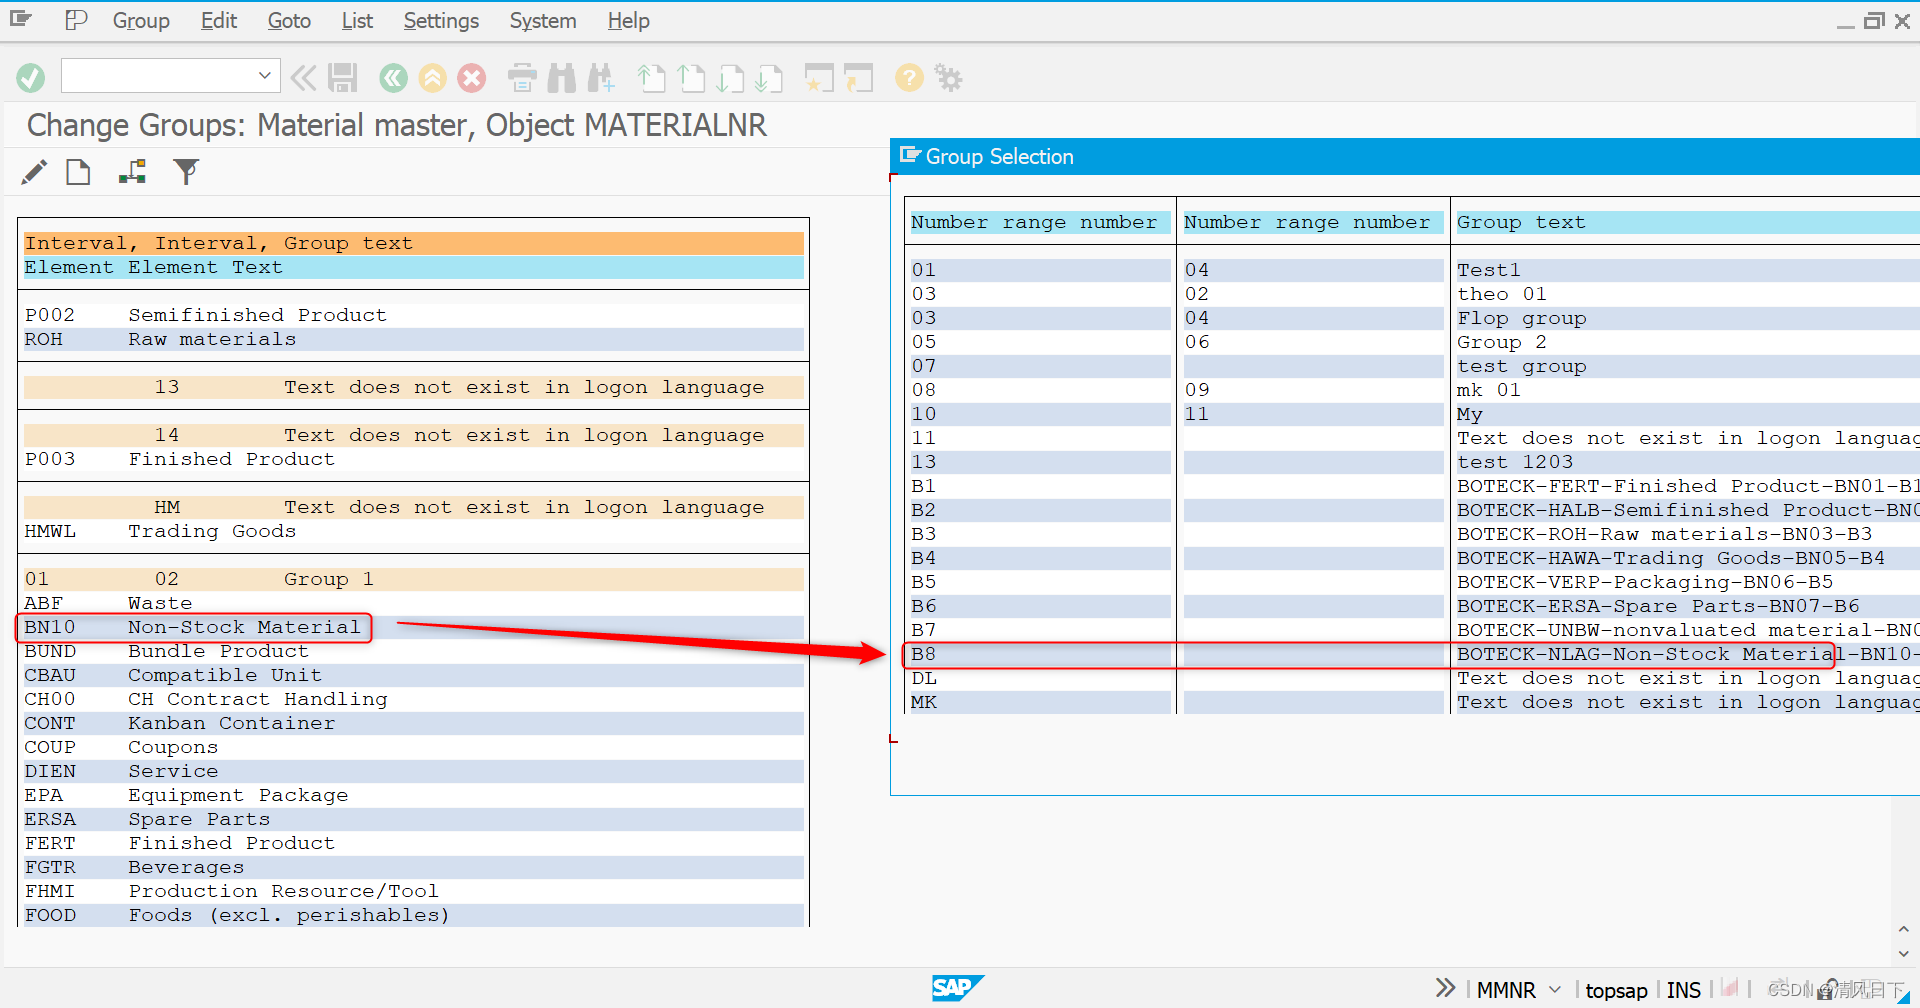Select group DL in Group Selection
This screenshot has width=1920, height=1008.
pos(1414,678)
